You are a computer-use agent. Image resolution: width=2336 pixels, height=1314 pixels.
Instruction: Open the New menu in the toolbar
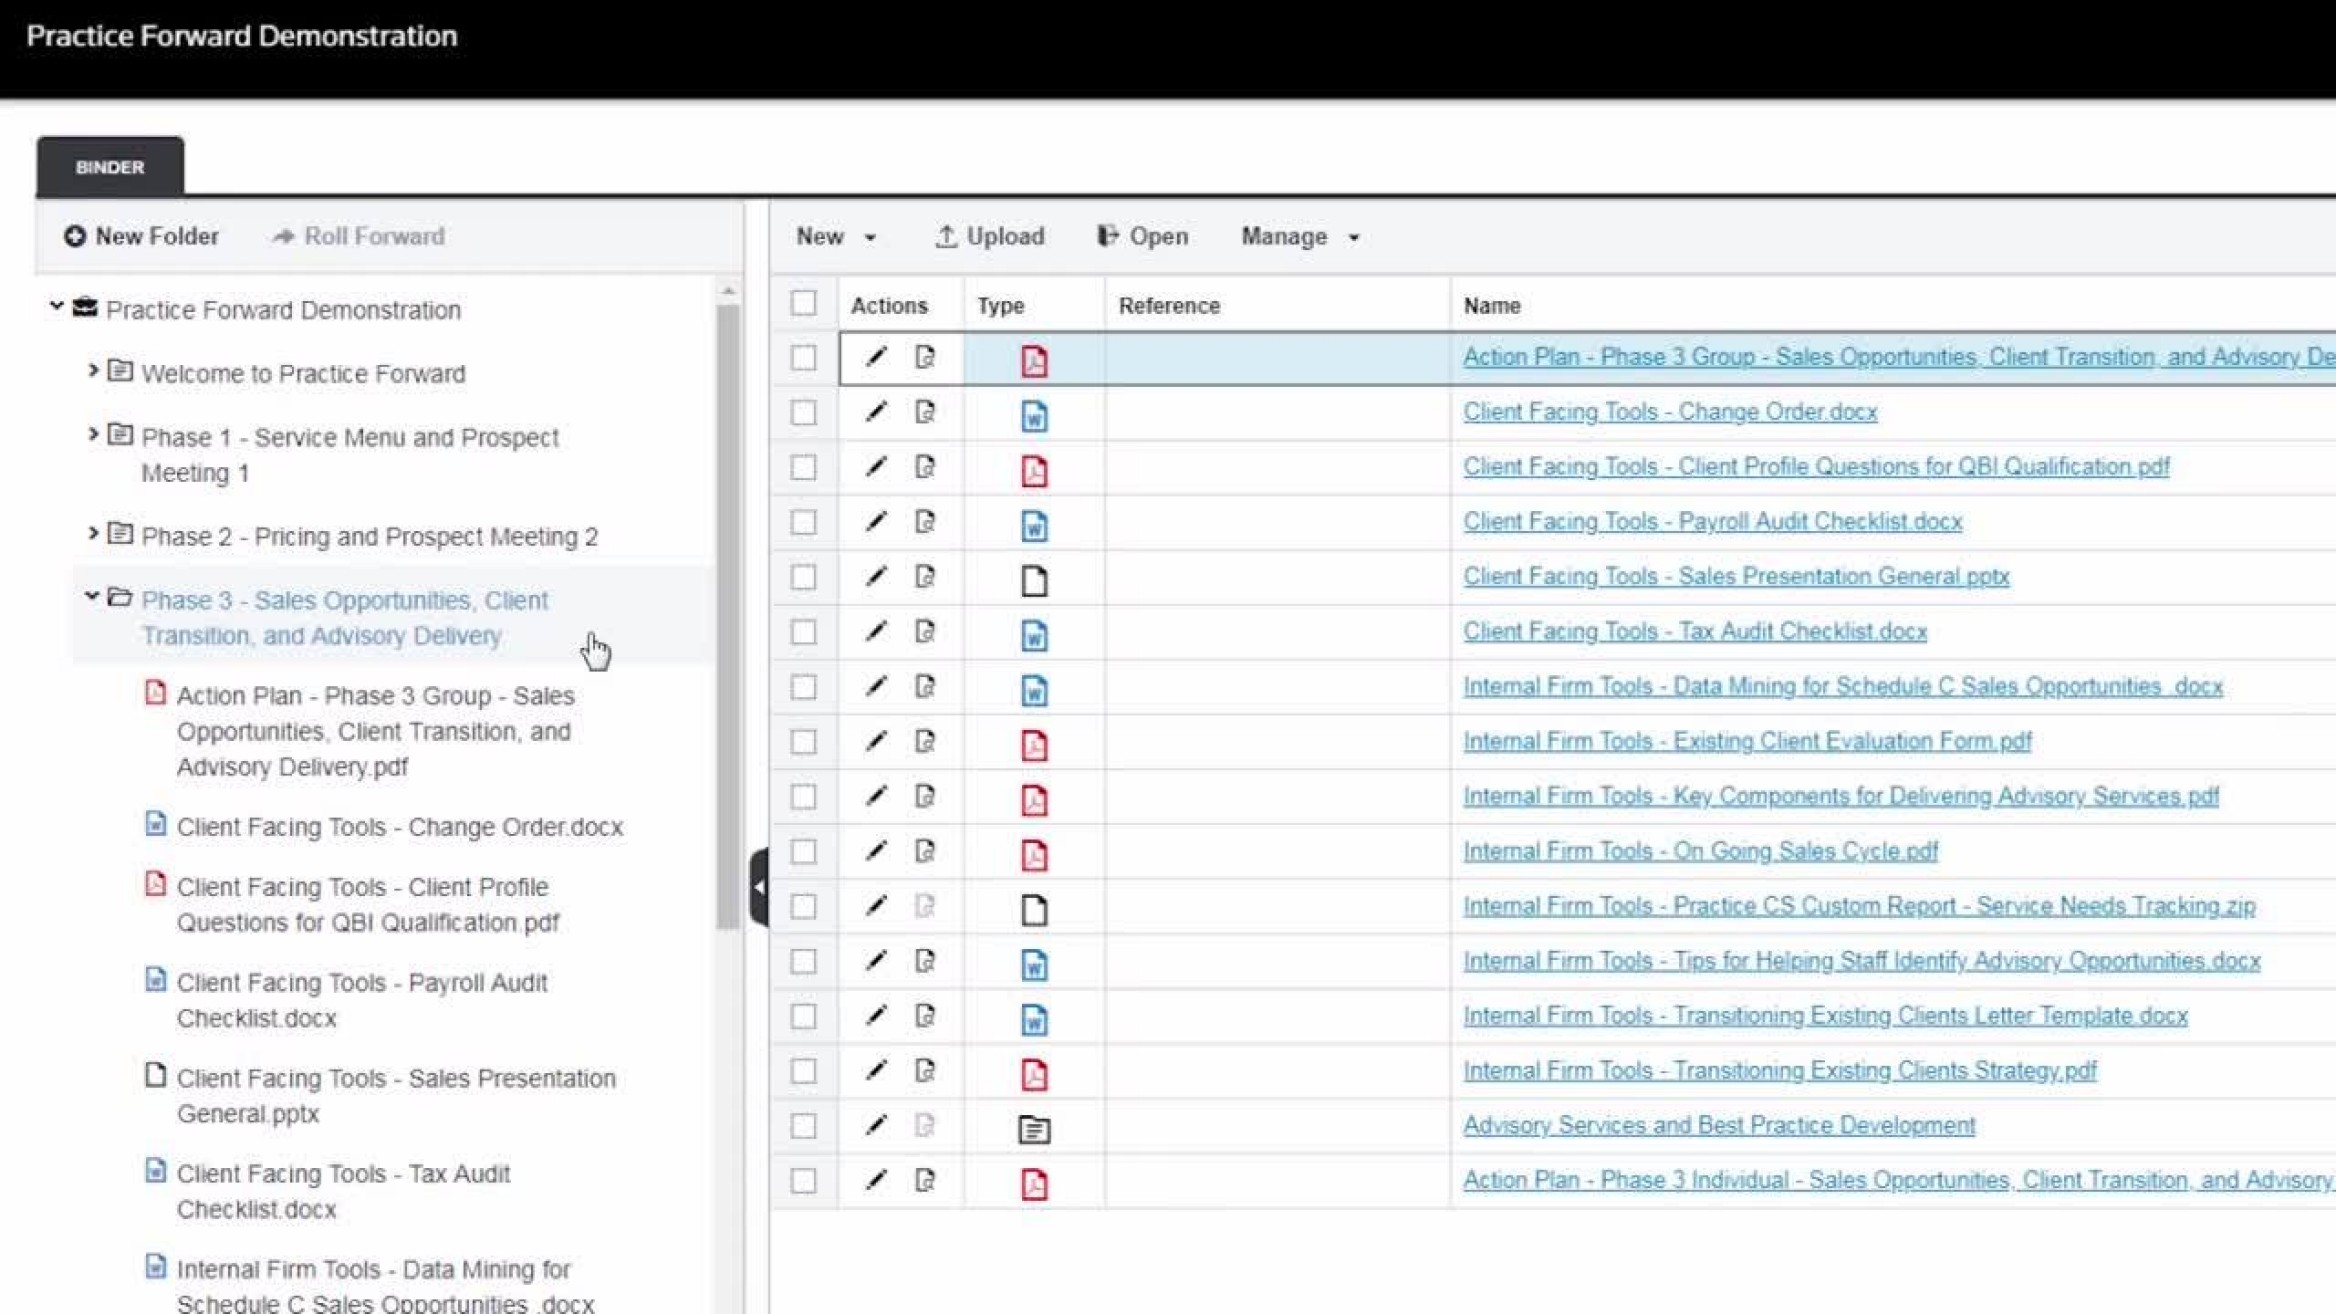(x=833, y=237)
